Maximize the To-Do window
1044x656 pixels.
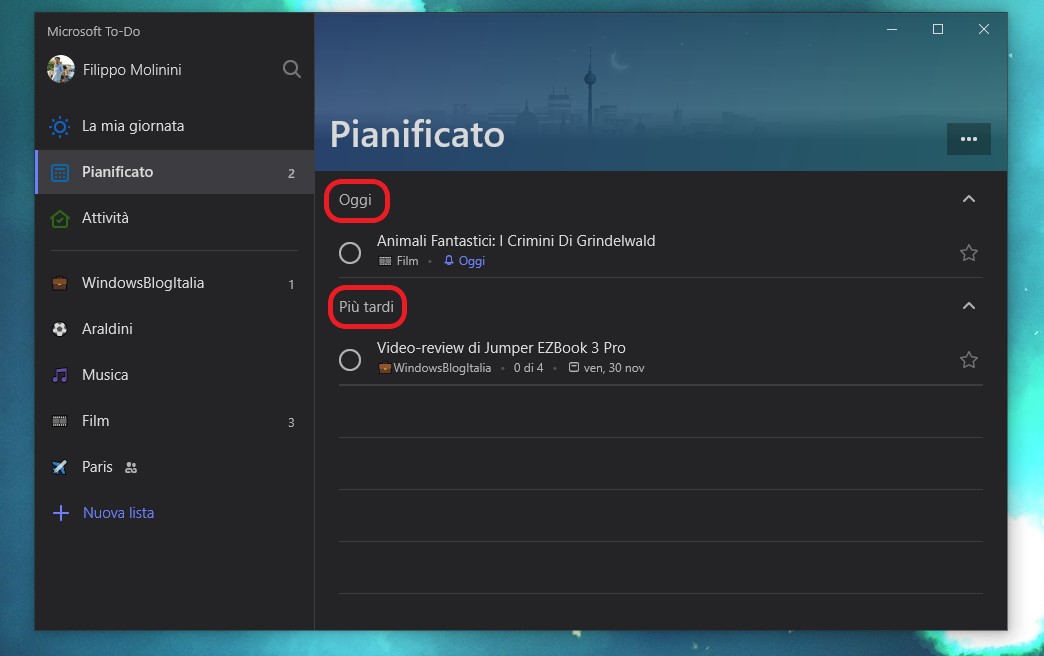point(937,29)
